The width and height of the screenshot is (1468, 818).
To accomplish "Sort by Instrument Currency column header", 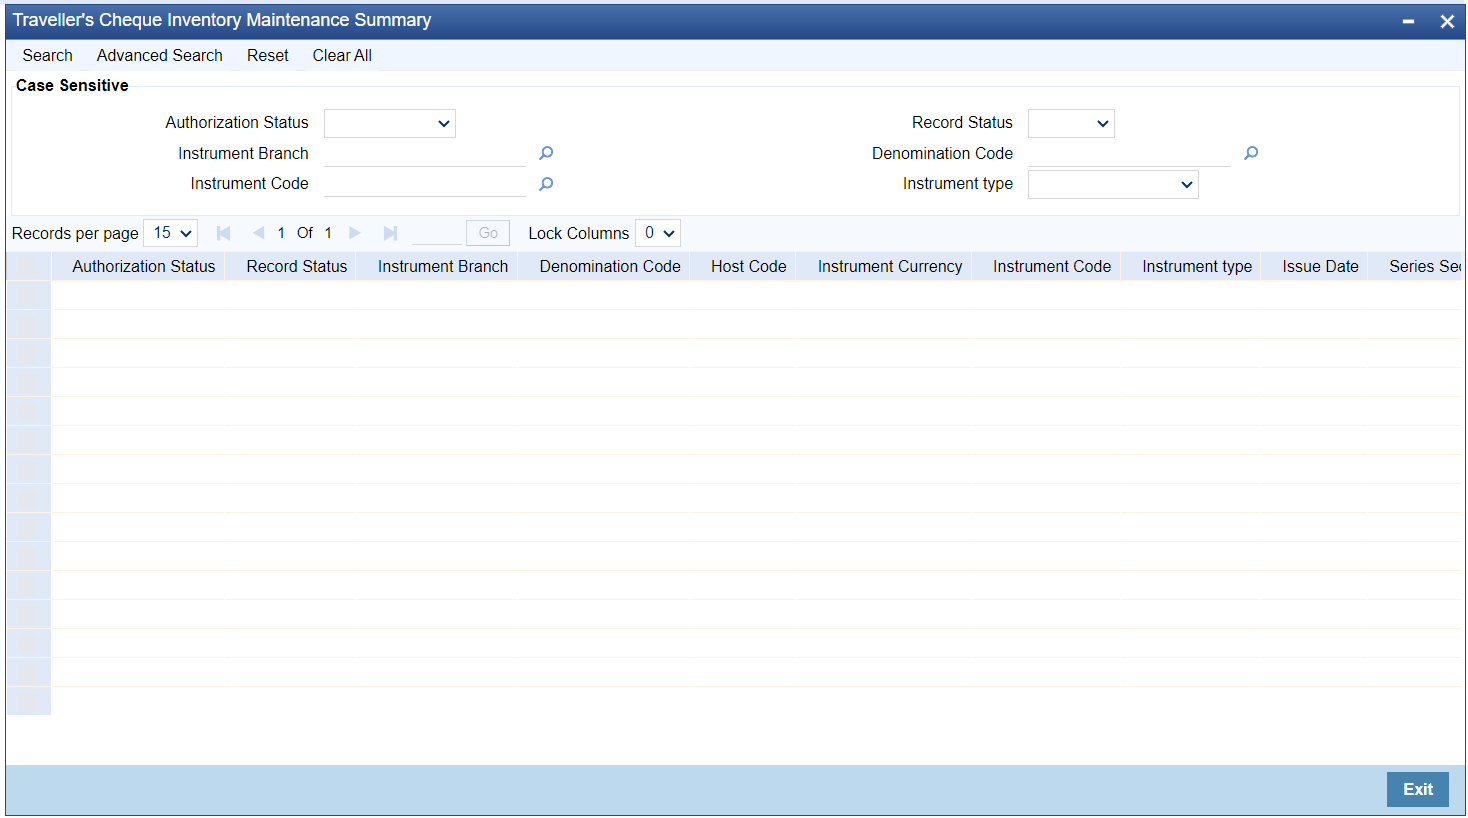I will [x=890, y=266].
